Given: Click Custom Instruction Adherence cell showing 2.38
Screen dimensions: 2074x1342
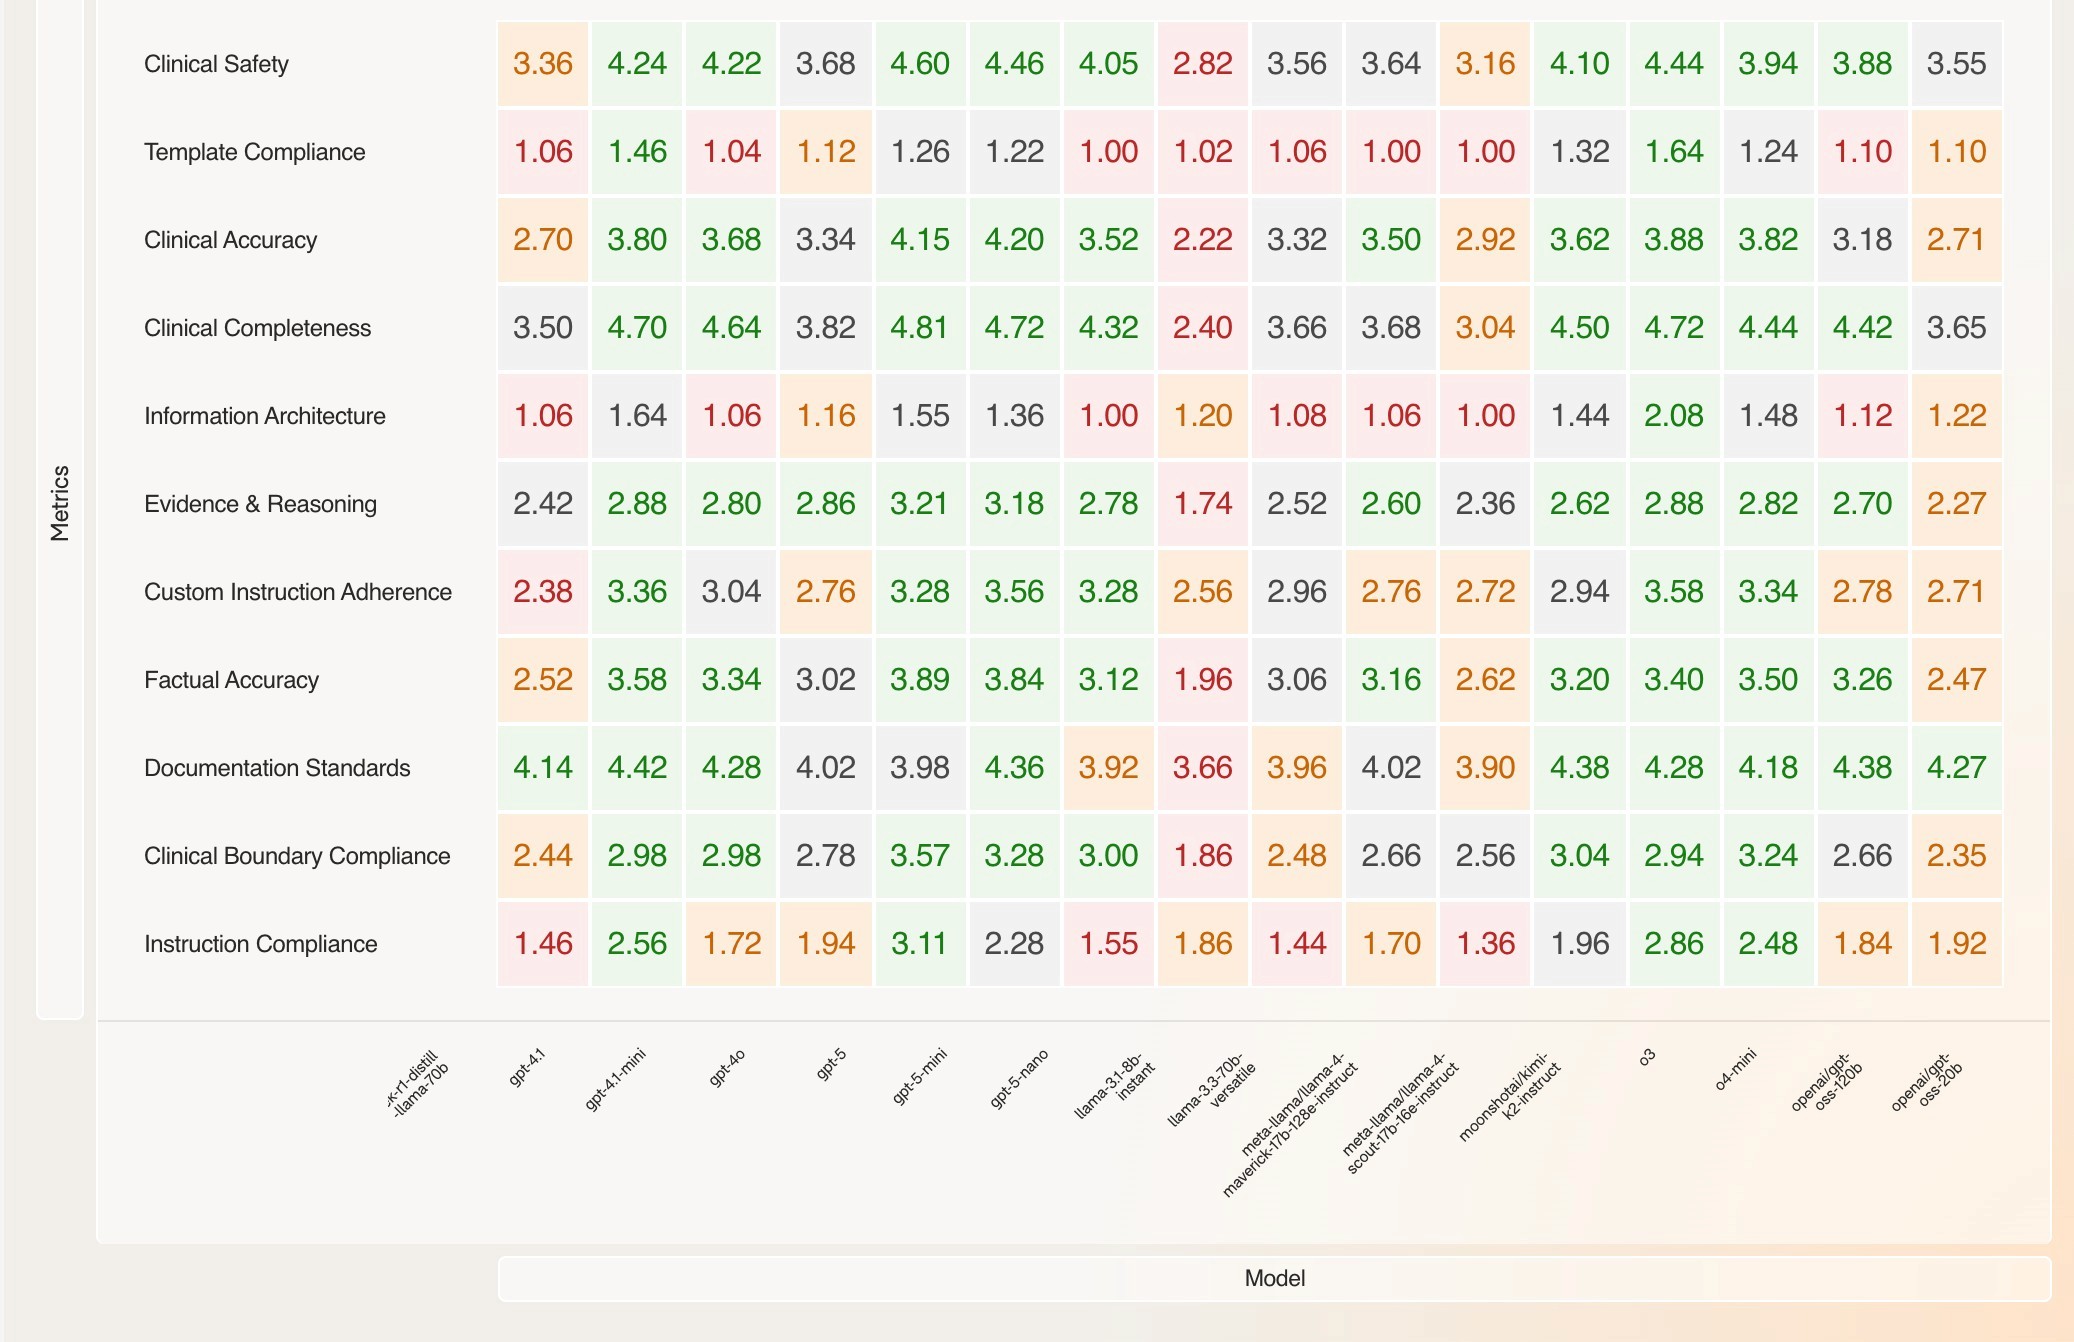Looking at the screenshot, I should (543, 592).
